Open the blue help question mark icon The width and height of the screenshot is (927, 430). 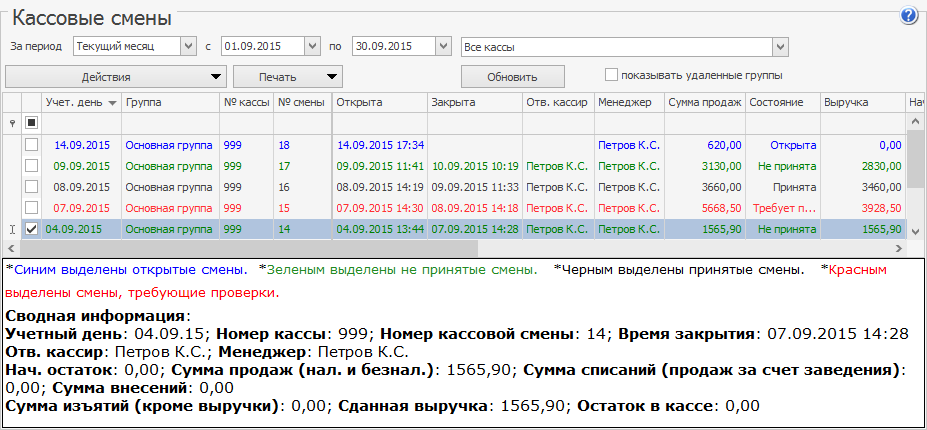click(x=909, y=16)
